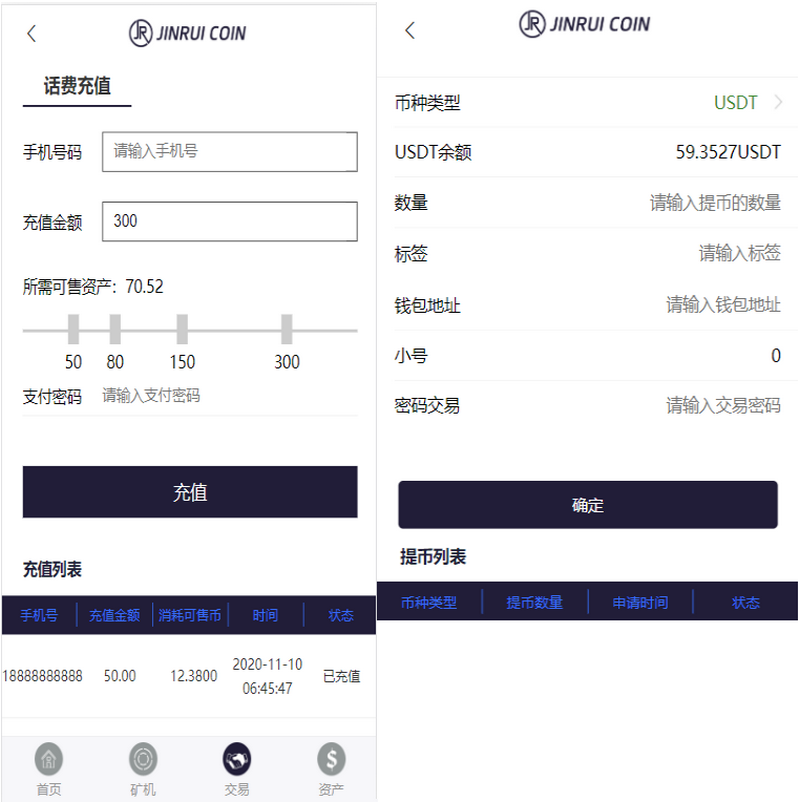Expand the 币种类型 USDT selector
This screenshot has width=800, height=802.
(x=596, y=103)
